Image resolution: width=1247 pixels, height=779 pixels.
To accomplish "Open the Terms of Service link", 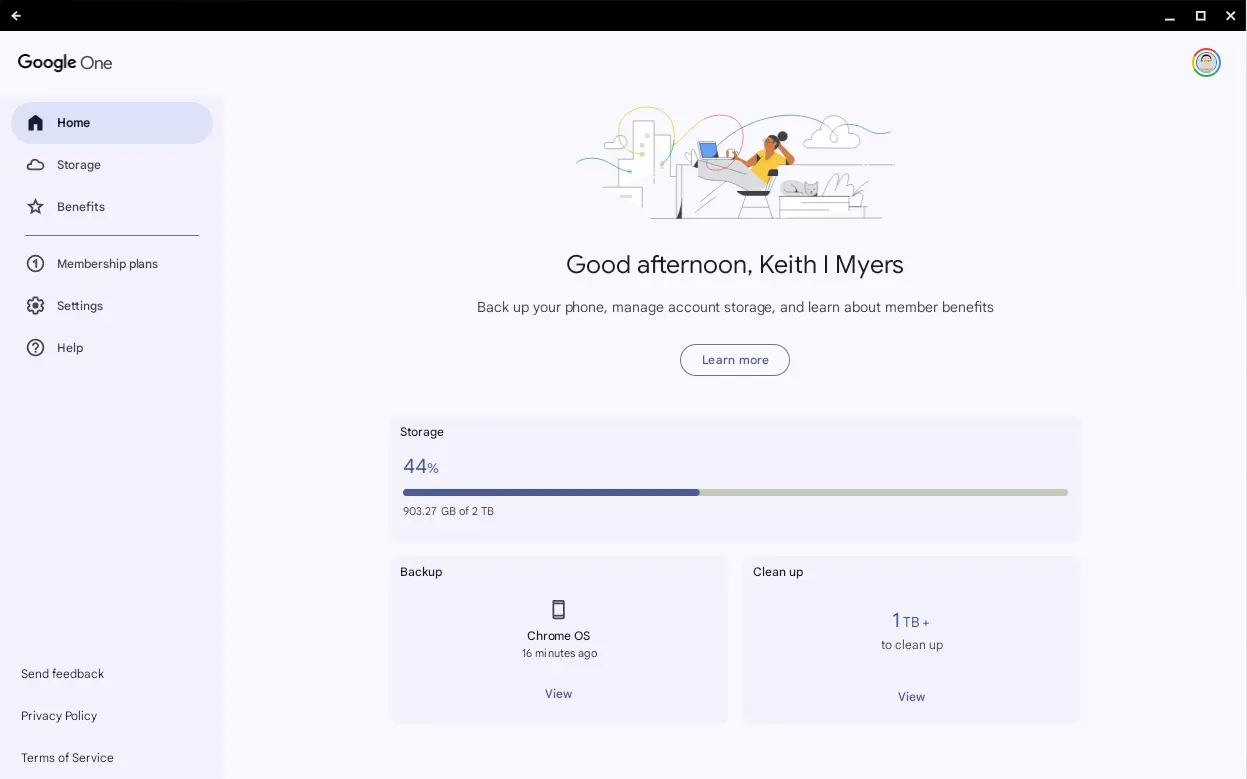I will pos(67,758).
